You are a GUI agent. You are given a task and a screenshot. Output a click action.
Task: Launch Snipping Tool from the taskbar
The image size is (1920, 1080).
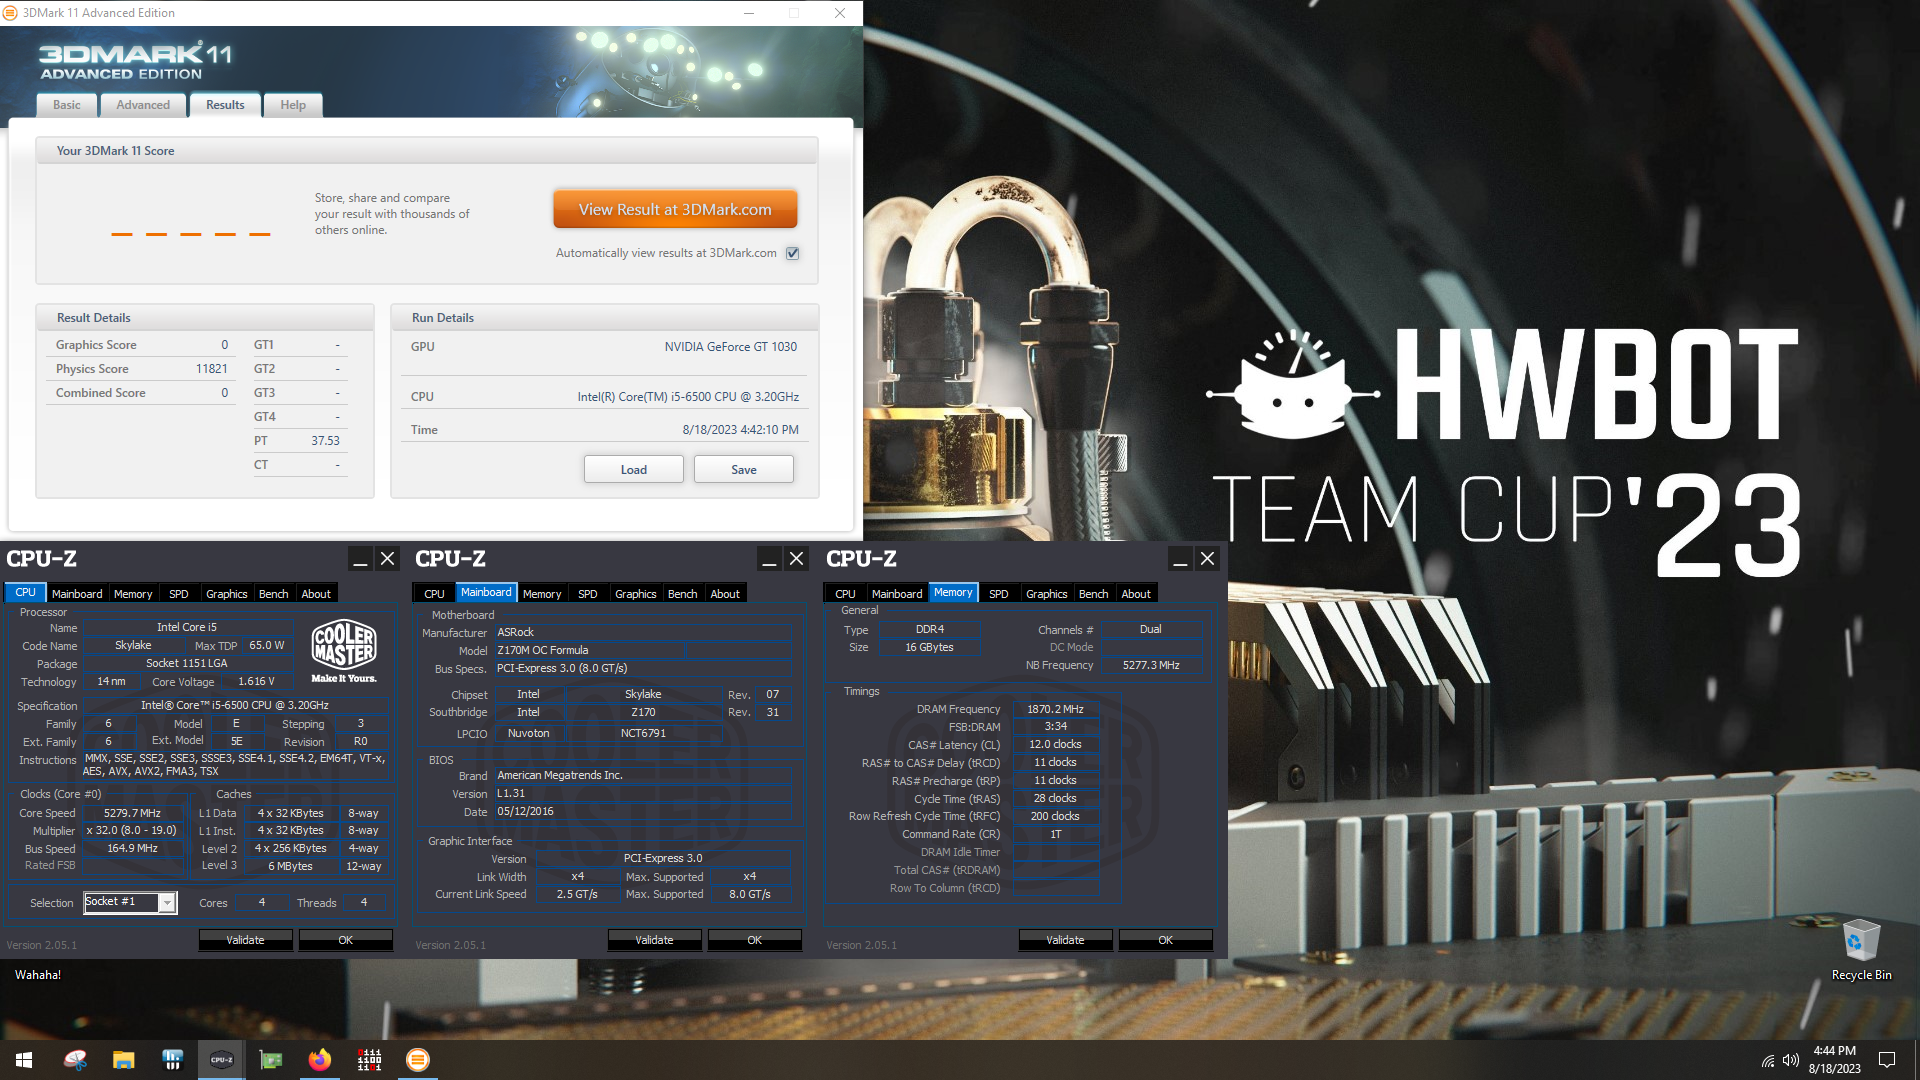[75, 1060]
